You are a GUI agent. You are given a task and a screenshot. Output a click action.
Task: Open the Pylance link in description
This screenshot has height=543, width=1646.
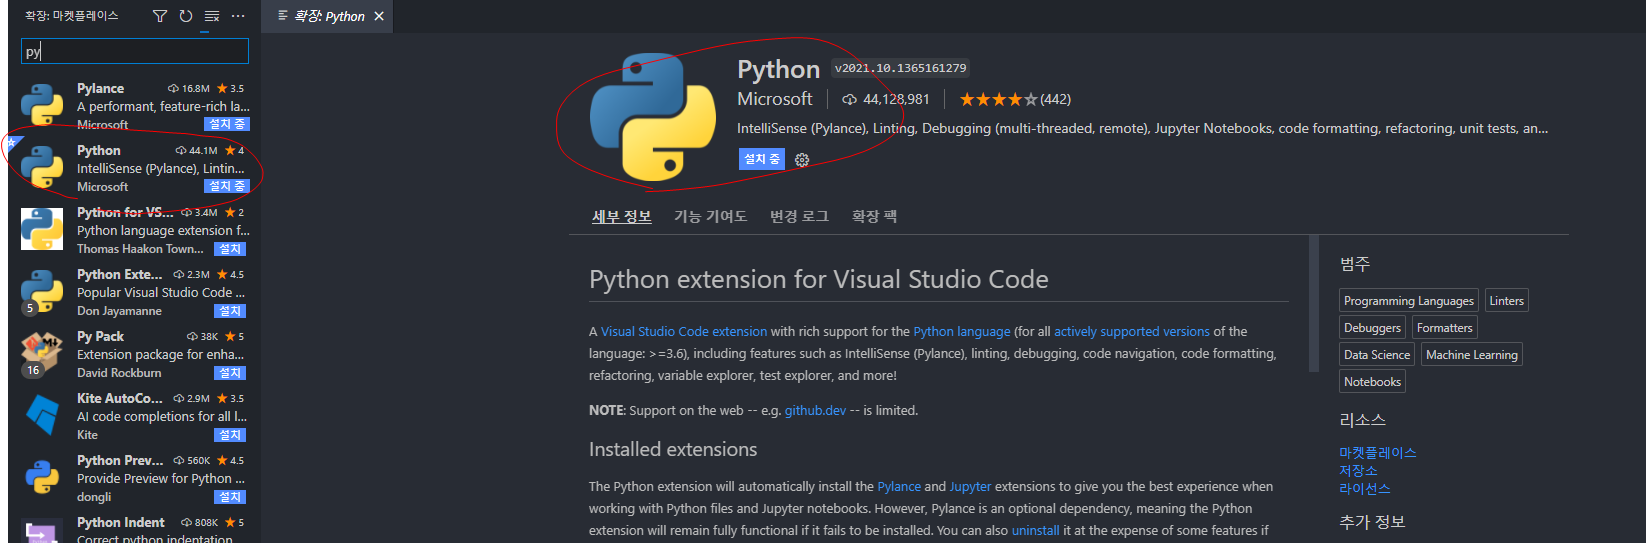899,486
